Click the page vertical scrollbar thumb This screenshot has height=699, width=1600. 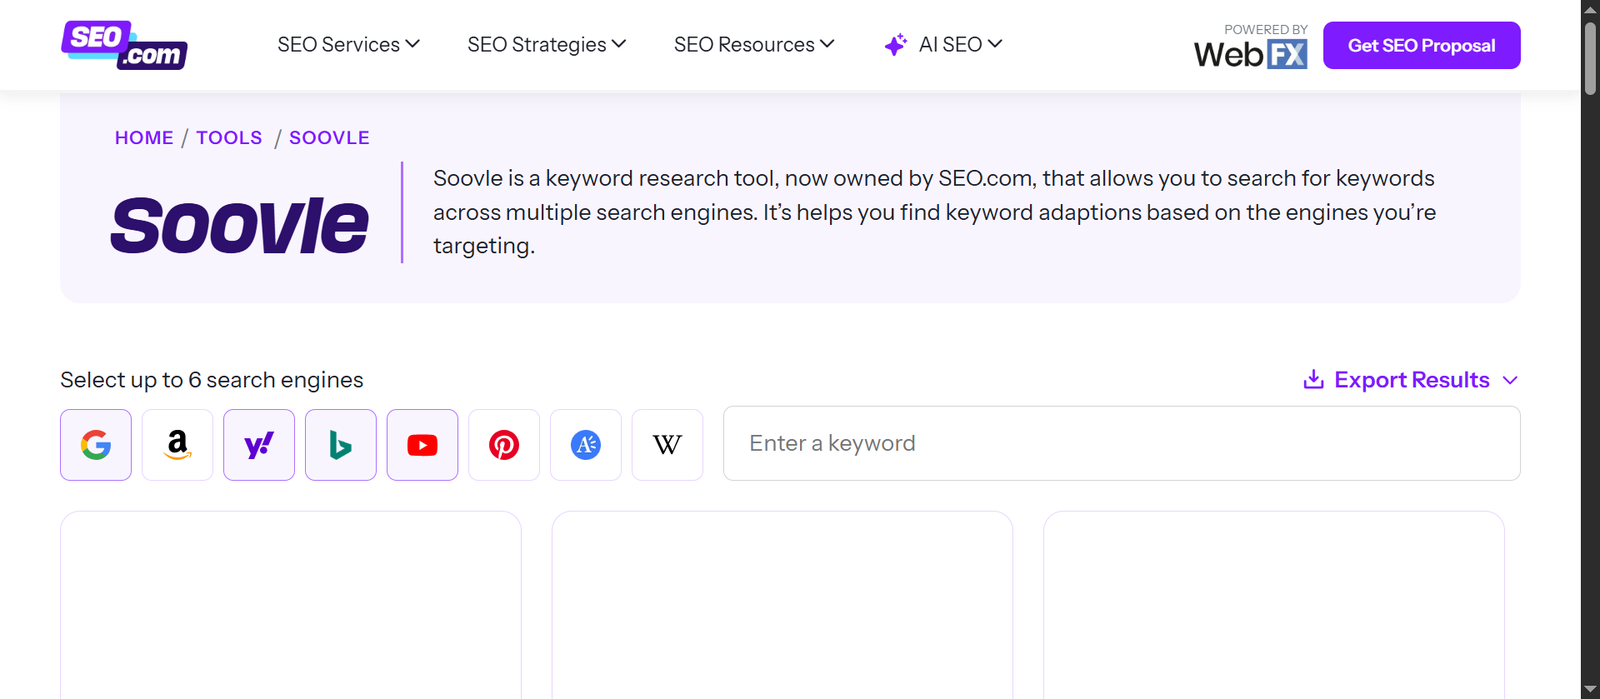[x=1590, y=59]
